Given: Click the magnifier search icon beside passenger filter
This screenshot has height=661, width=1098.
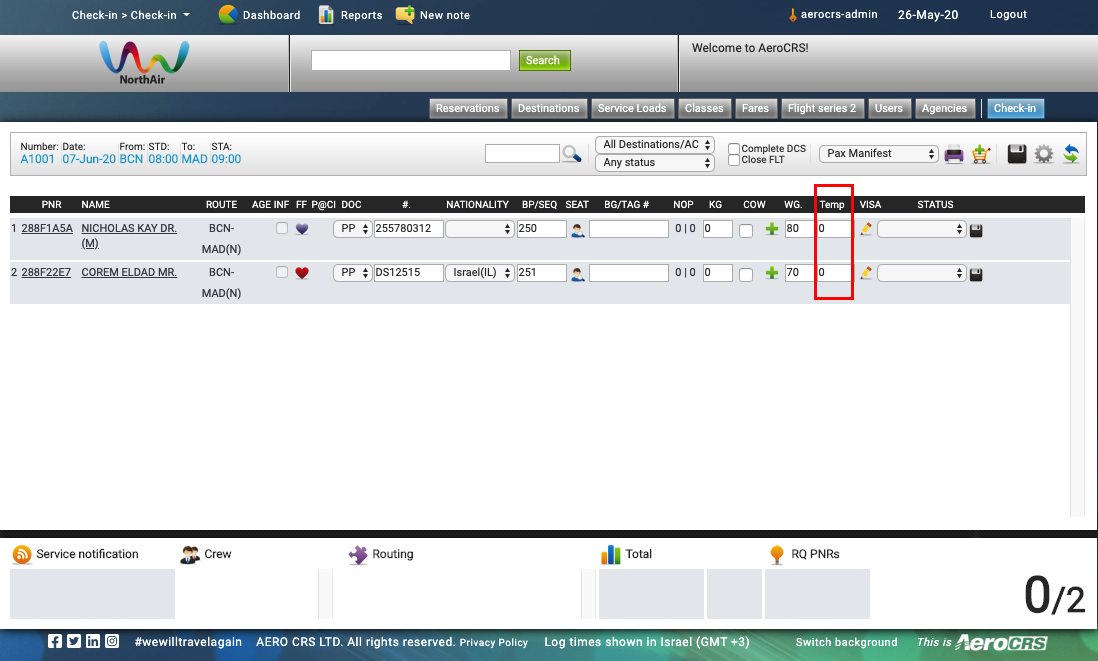Looking at the screenshot, I should [571, 153].
